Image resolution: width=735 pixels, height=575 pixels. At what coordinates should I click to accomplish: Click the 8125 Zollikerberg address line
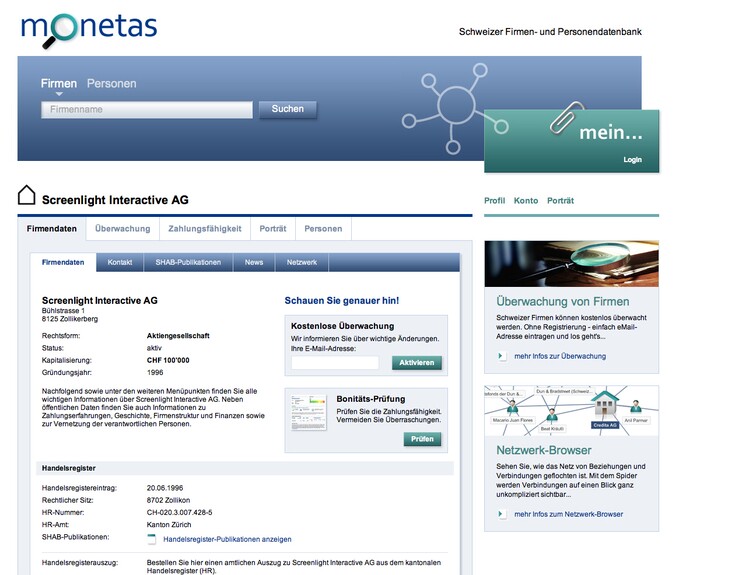[70, 319]
